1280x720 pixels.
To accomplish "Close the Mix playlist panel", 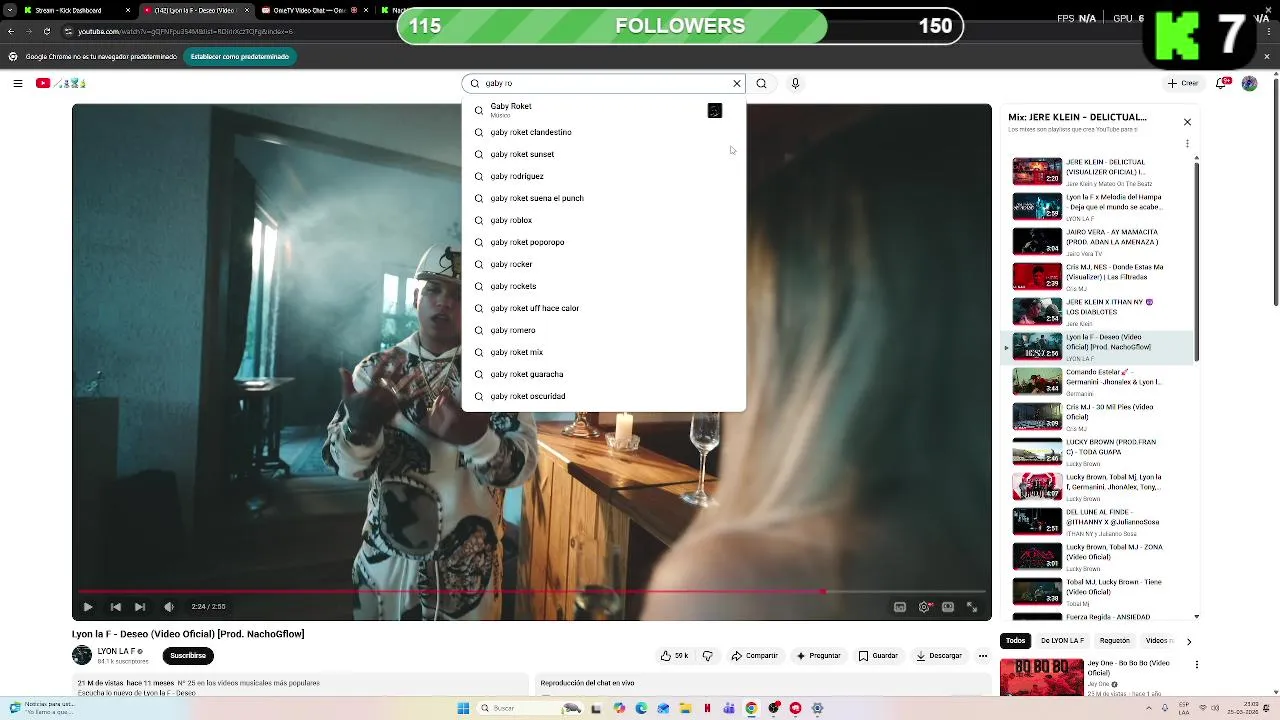I will [1187, 122].
